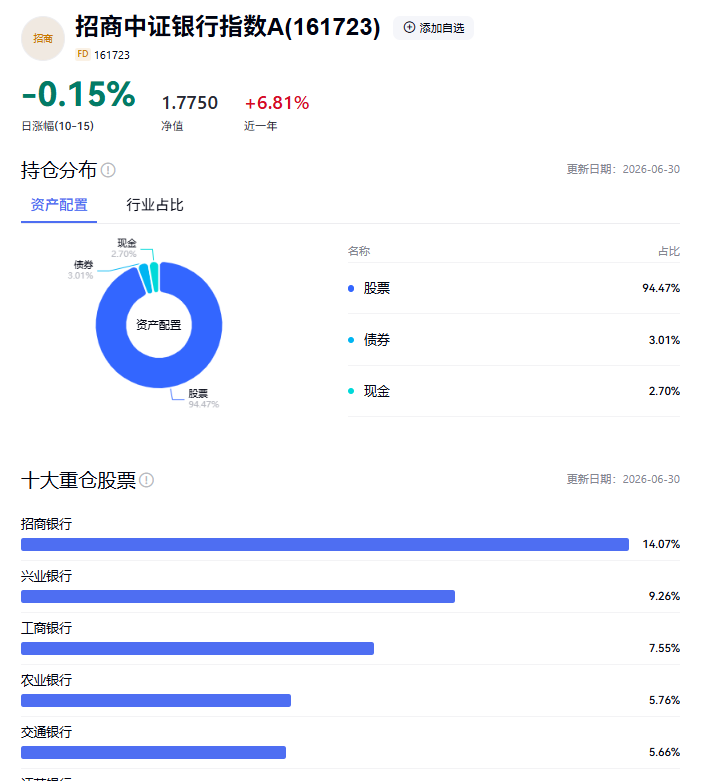
Task: Click the 债券 3.01% chart label
Action: [x=81, y=269]
